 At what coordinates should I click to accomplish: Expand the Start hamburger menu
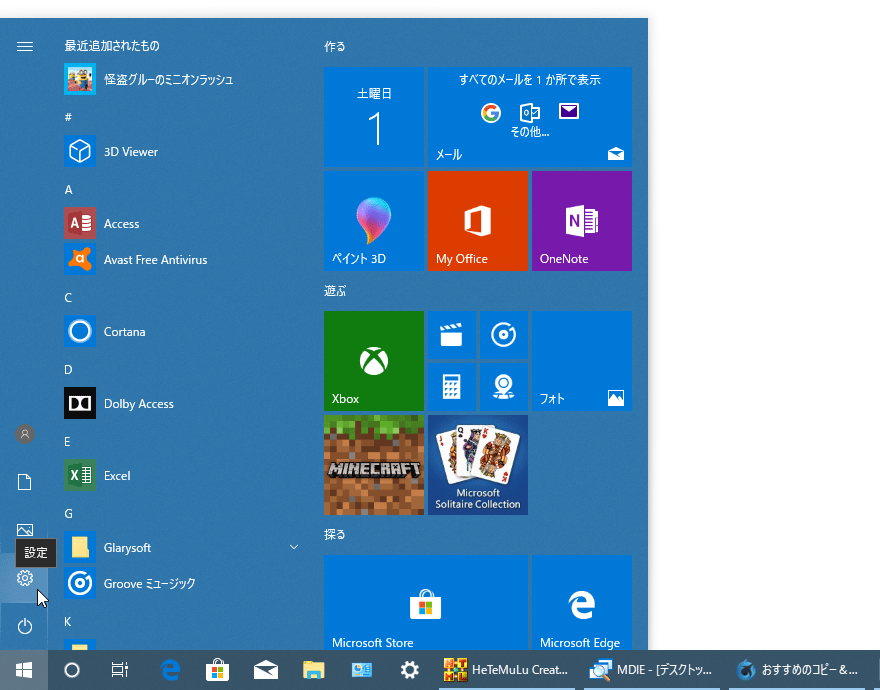point(25,47)
